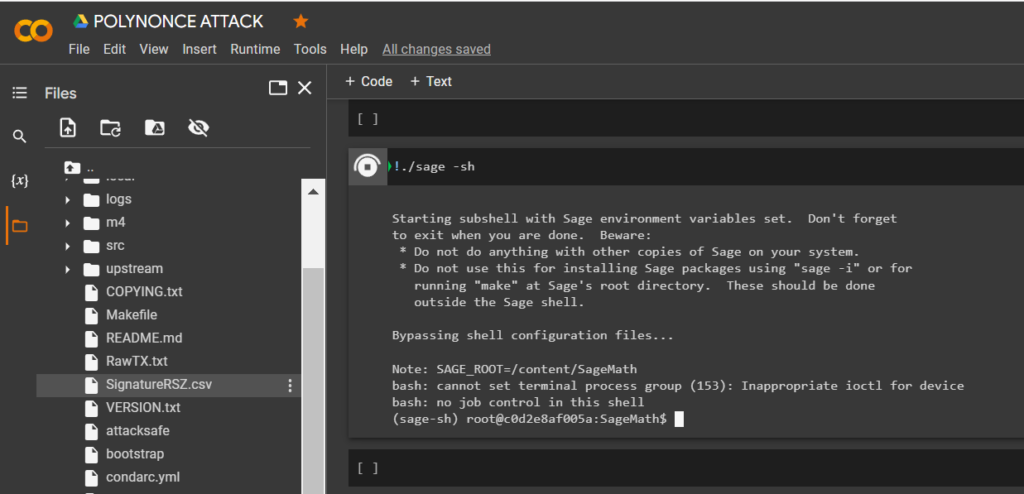Open Files panel in new tab icon
The height and width of the screenshot is (494, 1024).
click(278, 88)
